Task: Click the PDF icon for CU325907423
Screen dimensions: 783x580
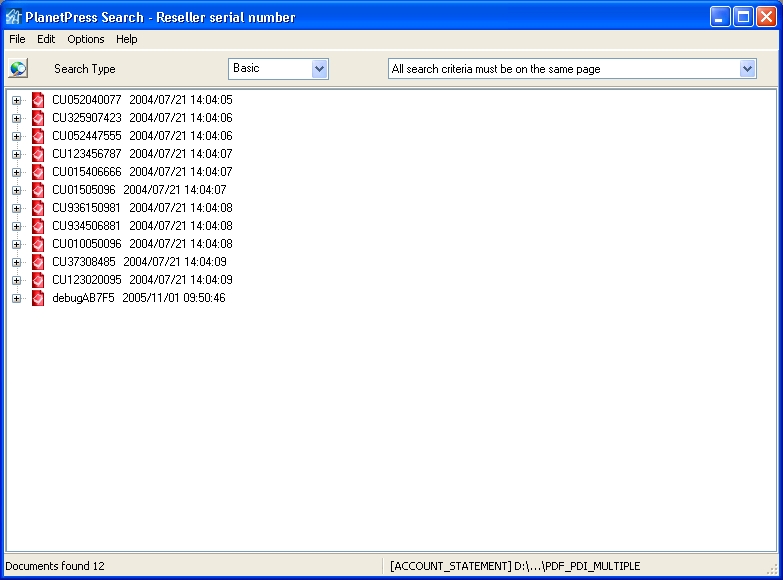Action: pyautogui.click(x=38, y=118)
